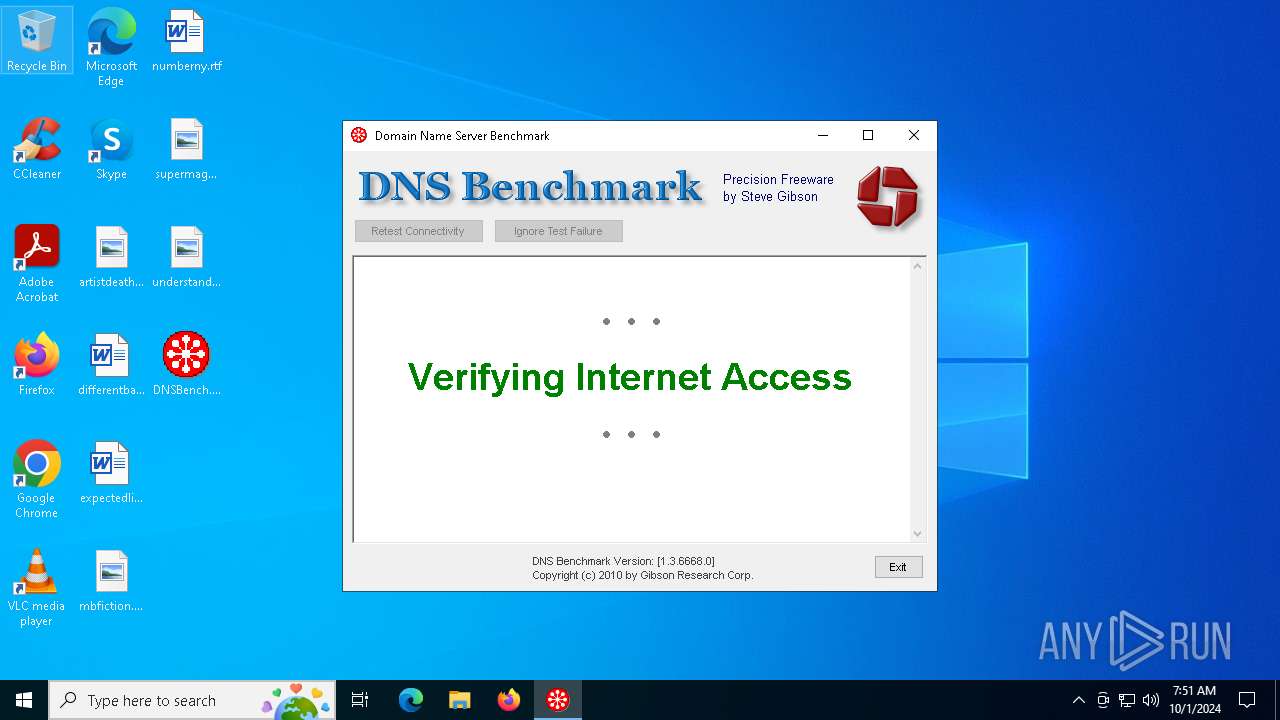
Task: Open the volume control tray icon
Action: coord(1151,700)
